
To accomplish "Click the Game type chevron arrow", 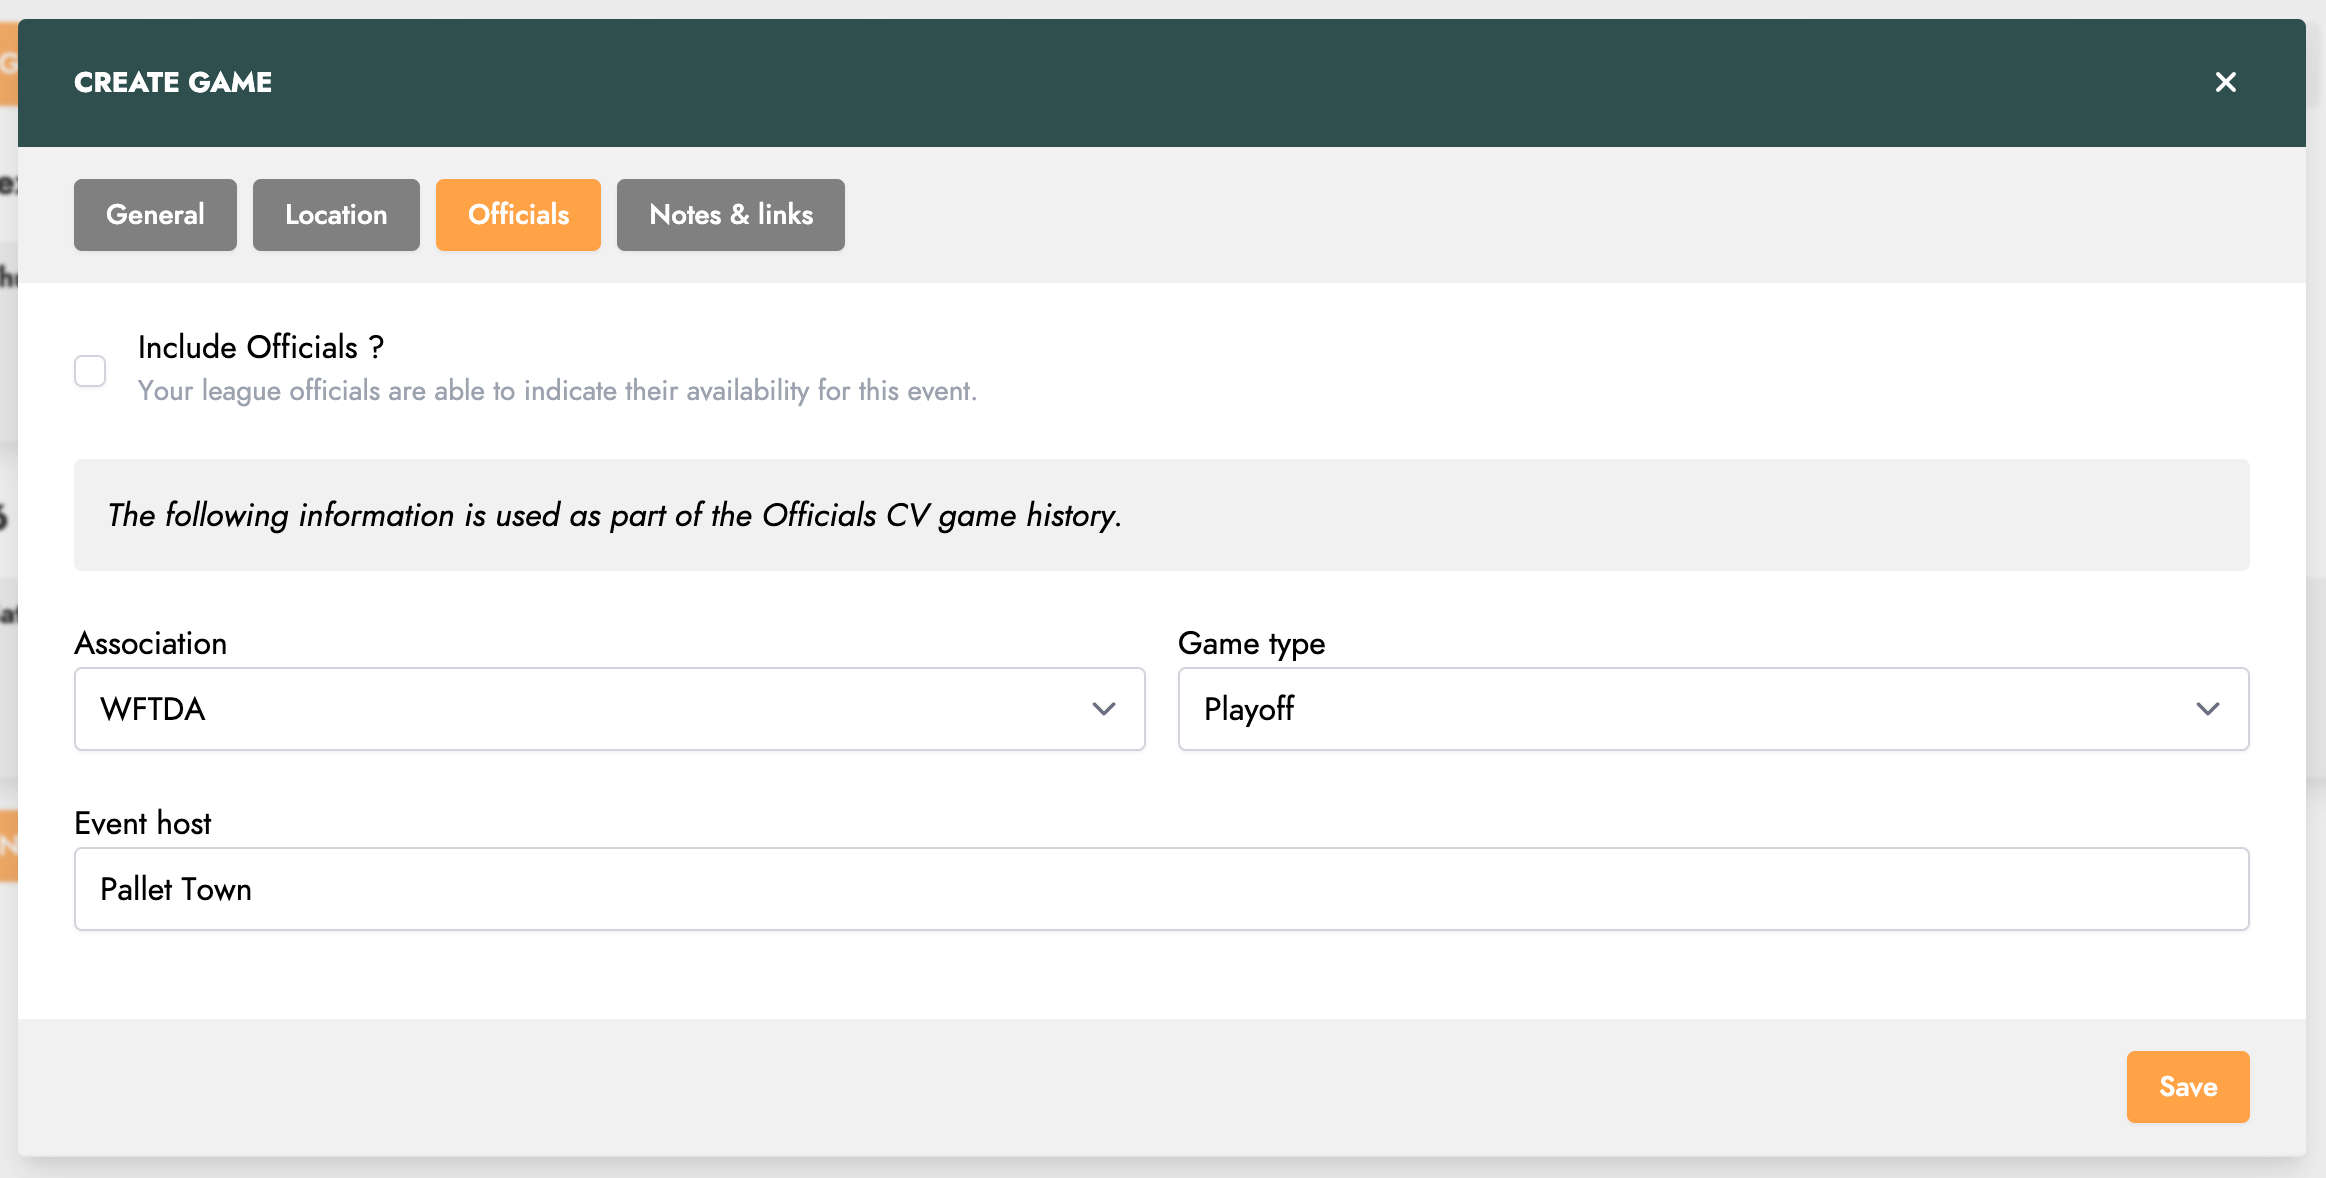I will coord(2208,709).
